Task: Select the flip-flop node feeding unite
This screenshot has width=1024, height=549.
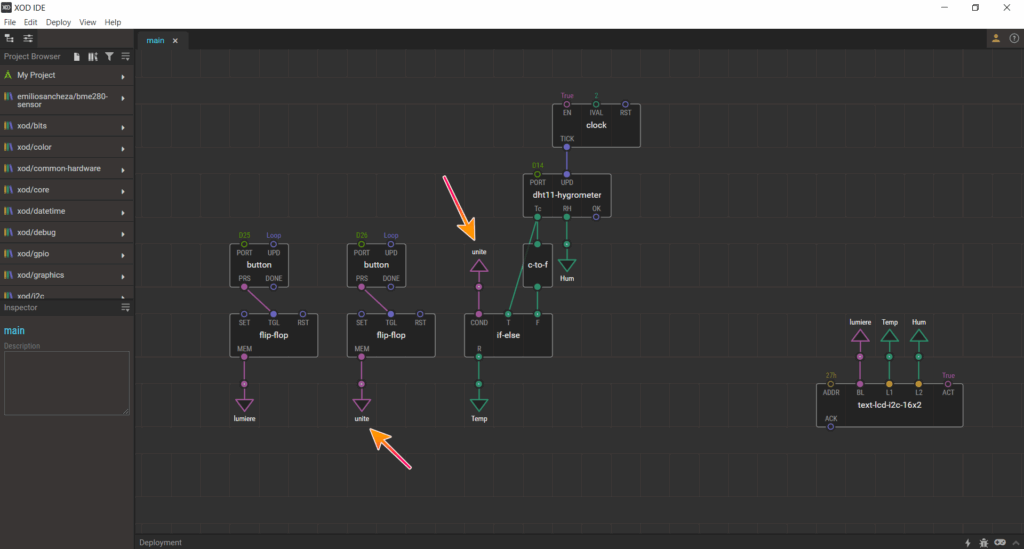Action: coord(391,336)
